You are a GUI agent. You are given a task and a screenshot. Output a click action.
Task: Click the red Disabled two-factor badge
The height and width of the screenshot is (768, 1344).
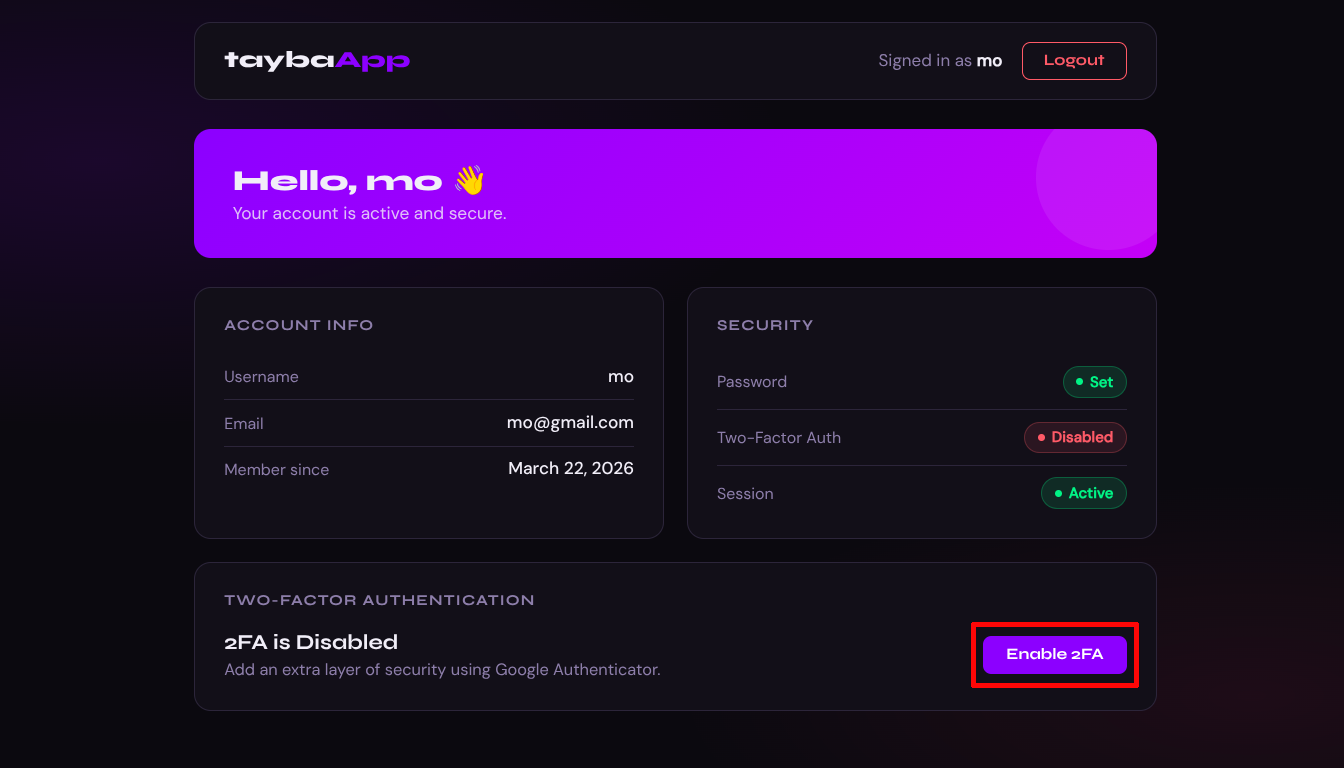pyautogui.click(x=1075, y=438)
